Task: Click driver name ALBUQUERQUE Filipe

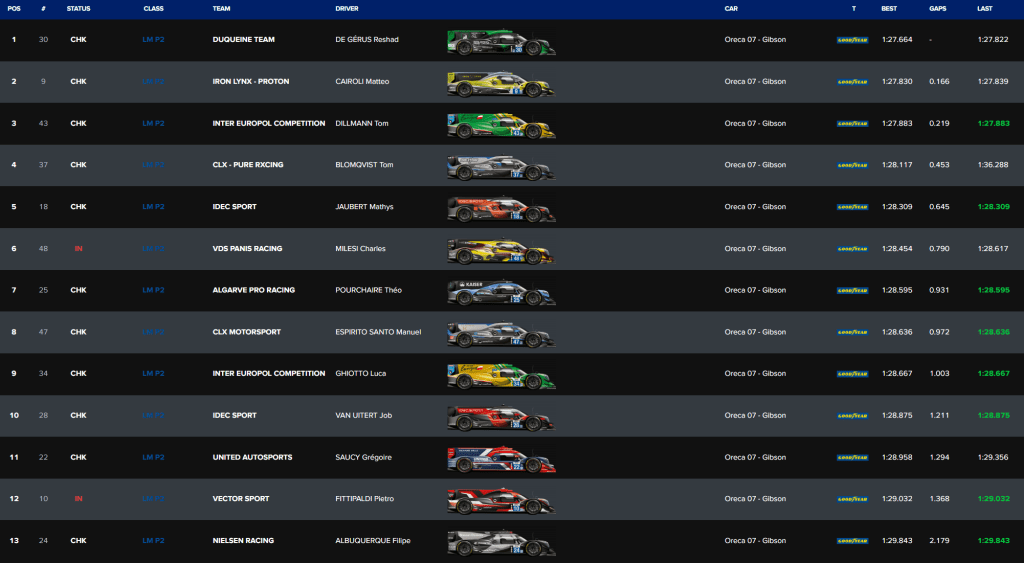Action: 373,541
